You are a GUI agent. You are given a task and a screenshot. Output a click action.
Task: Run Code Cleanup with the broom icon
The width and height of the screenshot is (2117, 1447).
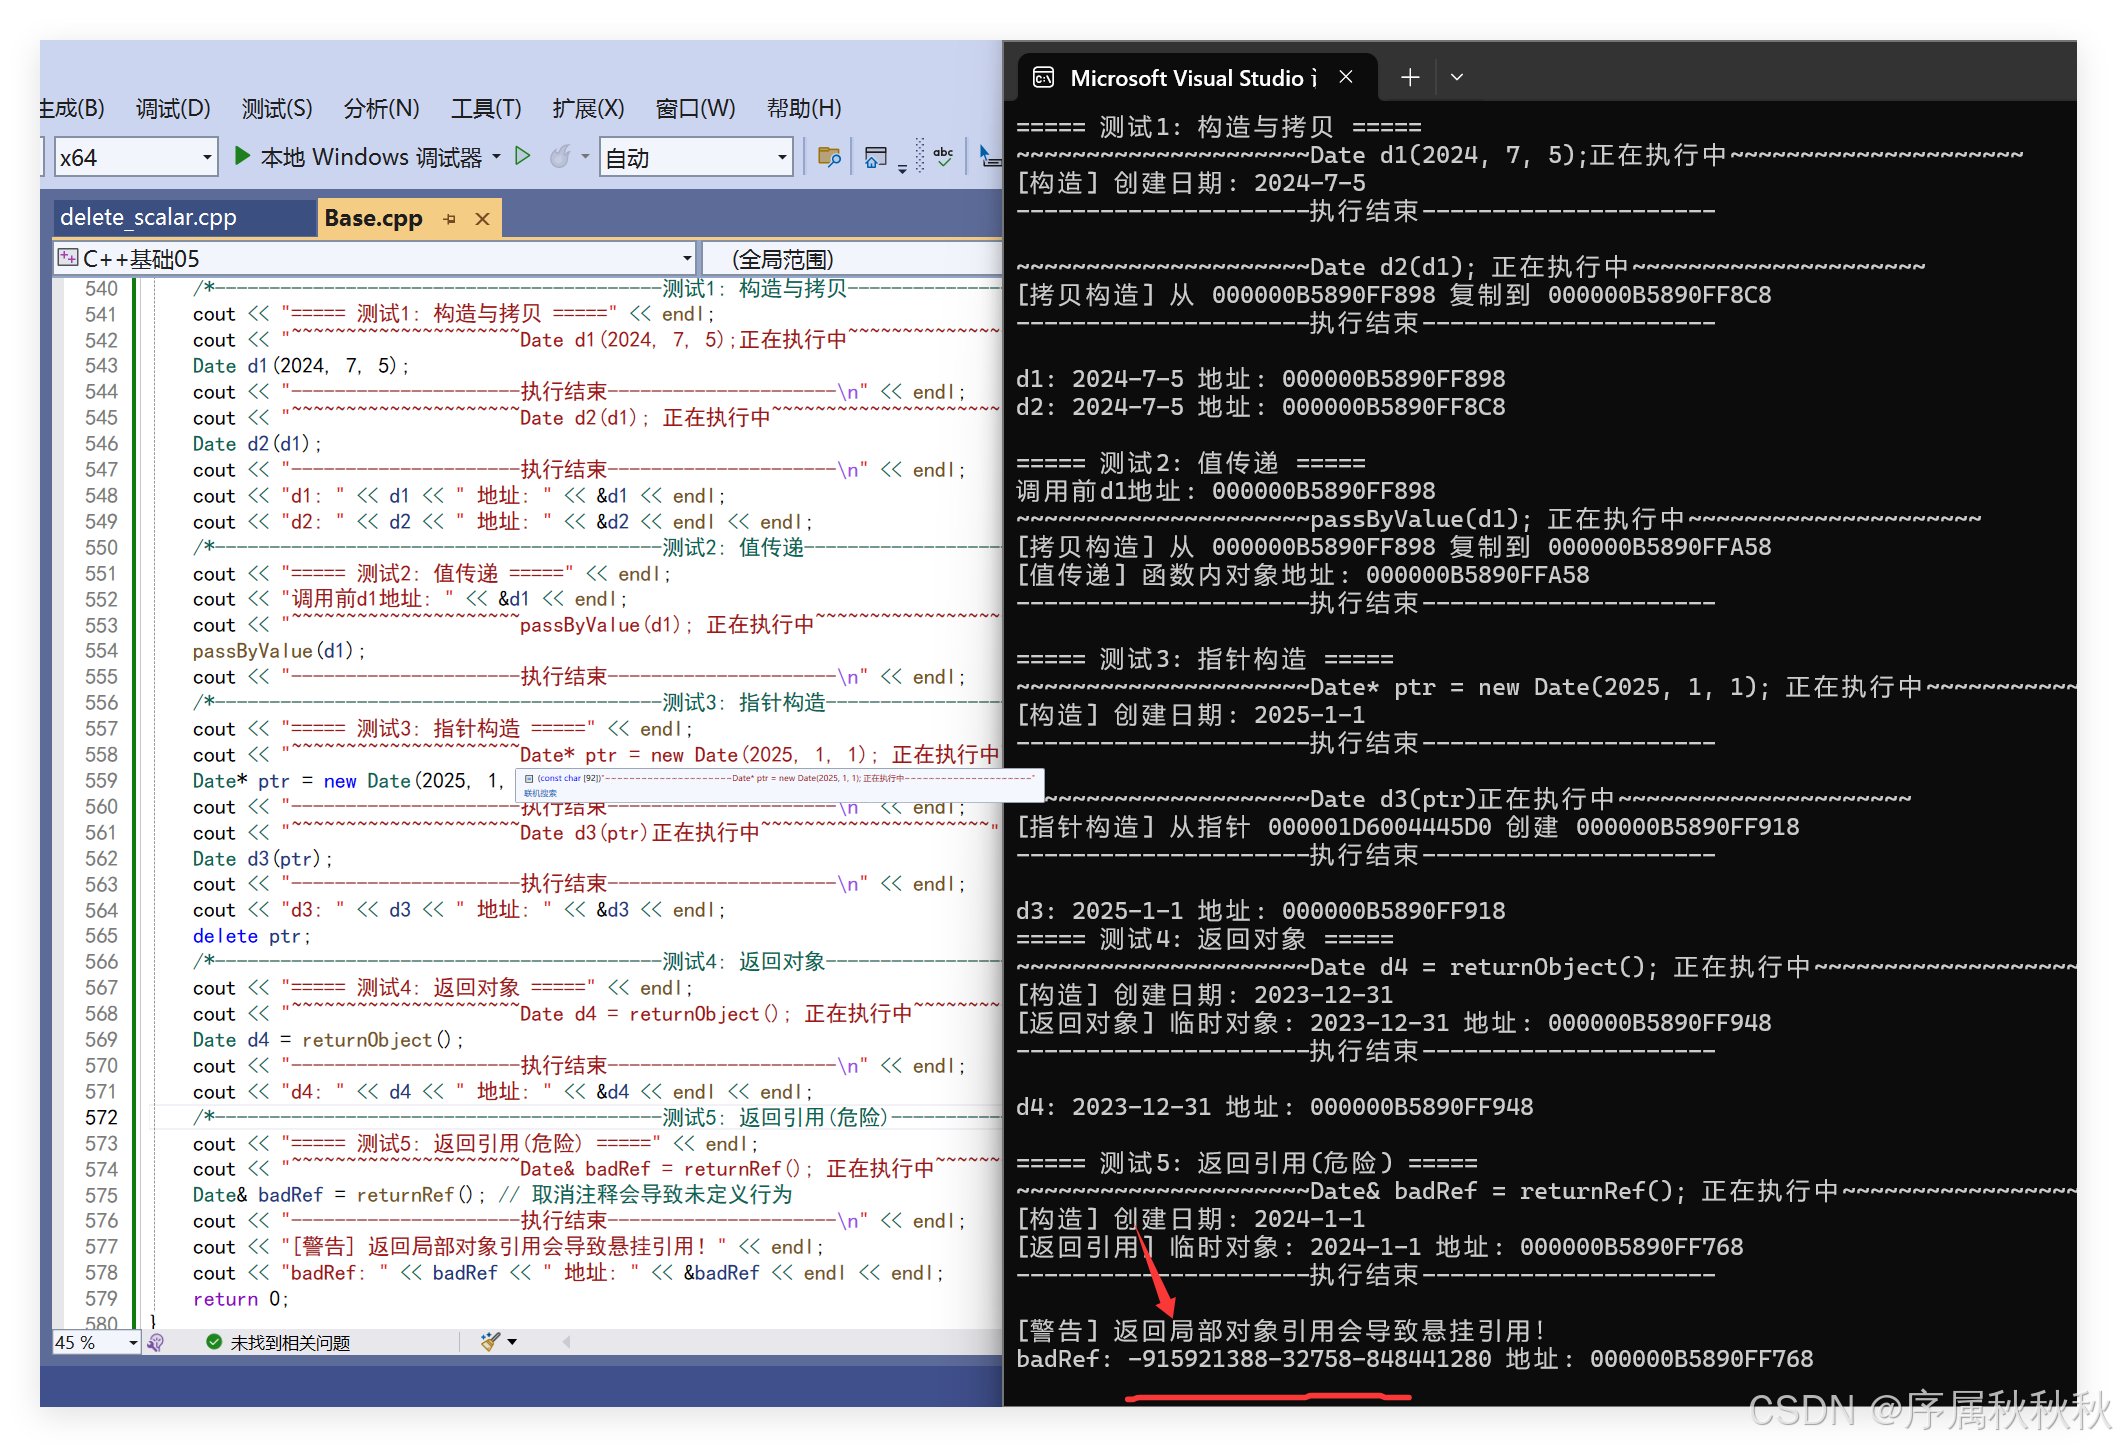(x=489, y=1342)
